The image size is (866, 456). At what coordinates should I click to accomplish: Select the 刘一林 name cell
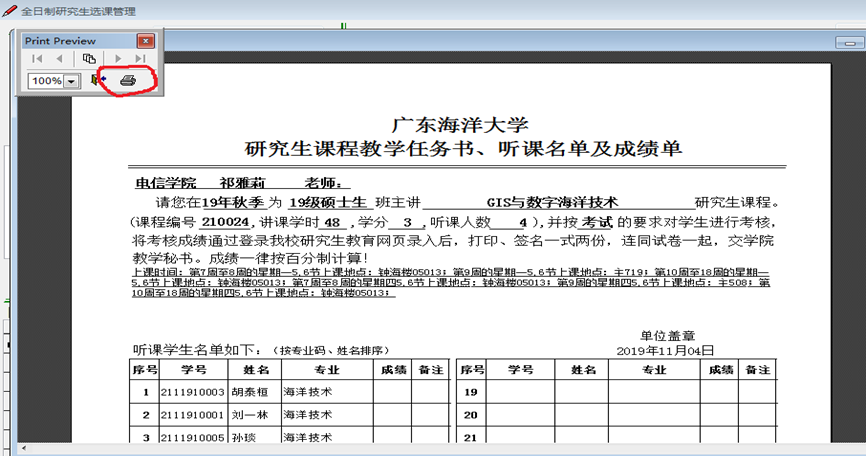click(250, 415)
